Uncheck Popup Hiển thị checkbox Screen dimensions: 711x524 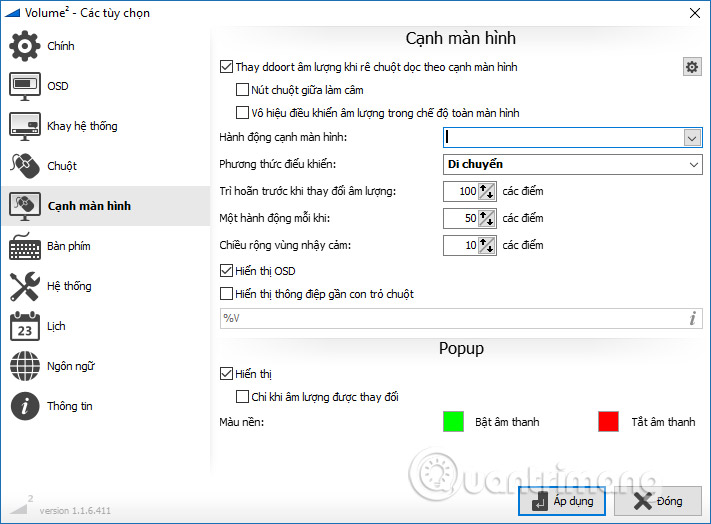point(226,374)
